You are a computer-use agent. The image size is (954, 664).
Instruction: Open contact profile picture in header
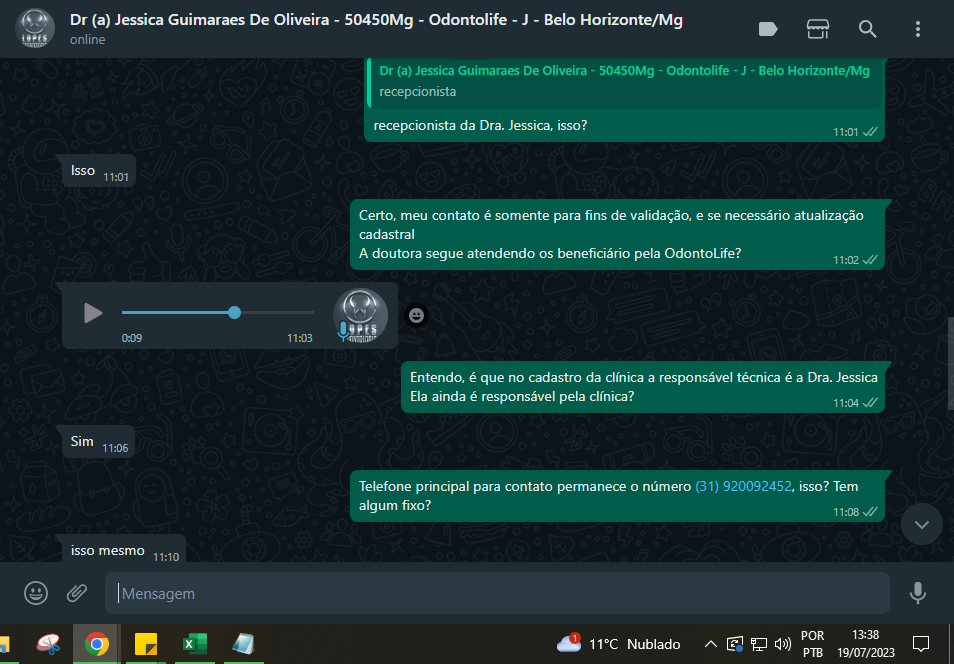(x=35, y=29)
